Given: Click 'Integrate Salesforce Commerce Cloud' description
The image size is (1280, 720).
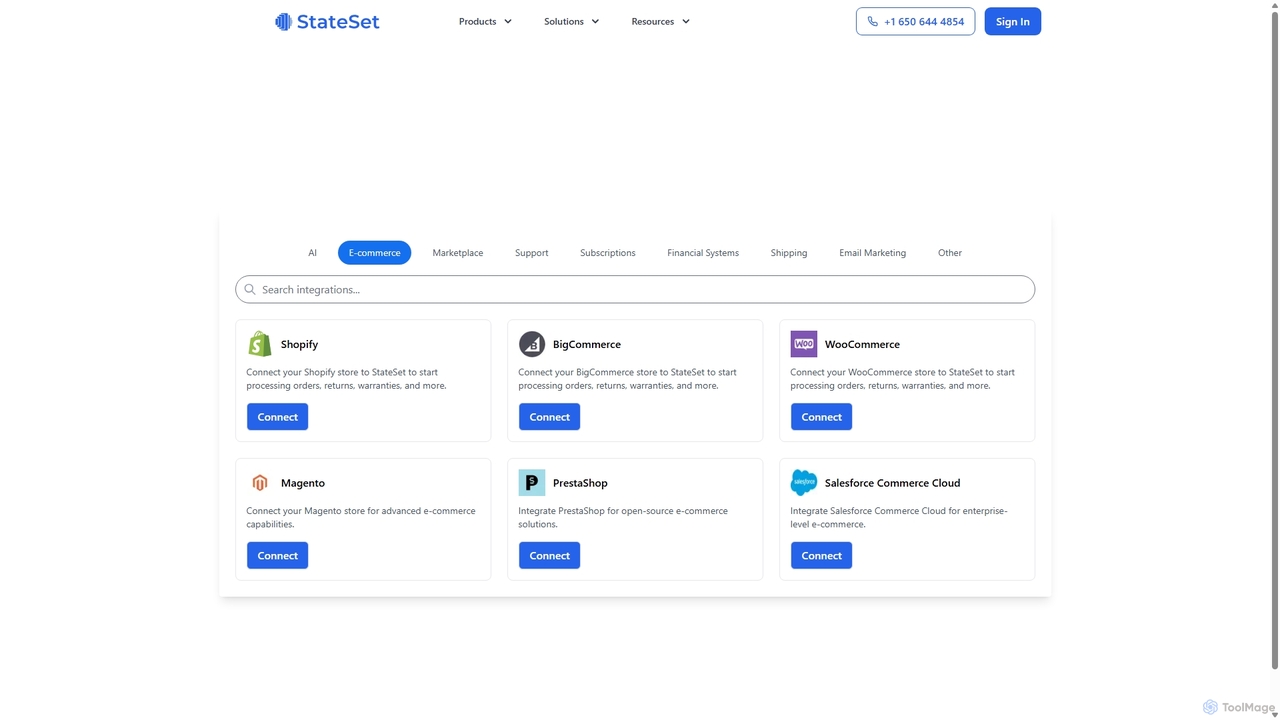Looking at the screenshot, I should 899,518.
